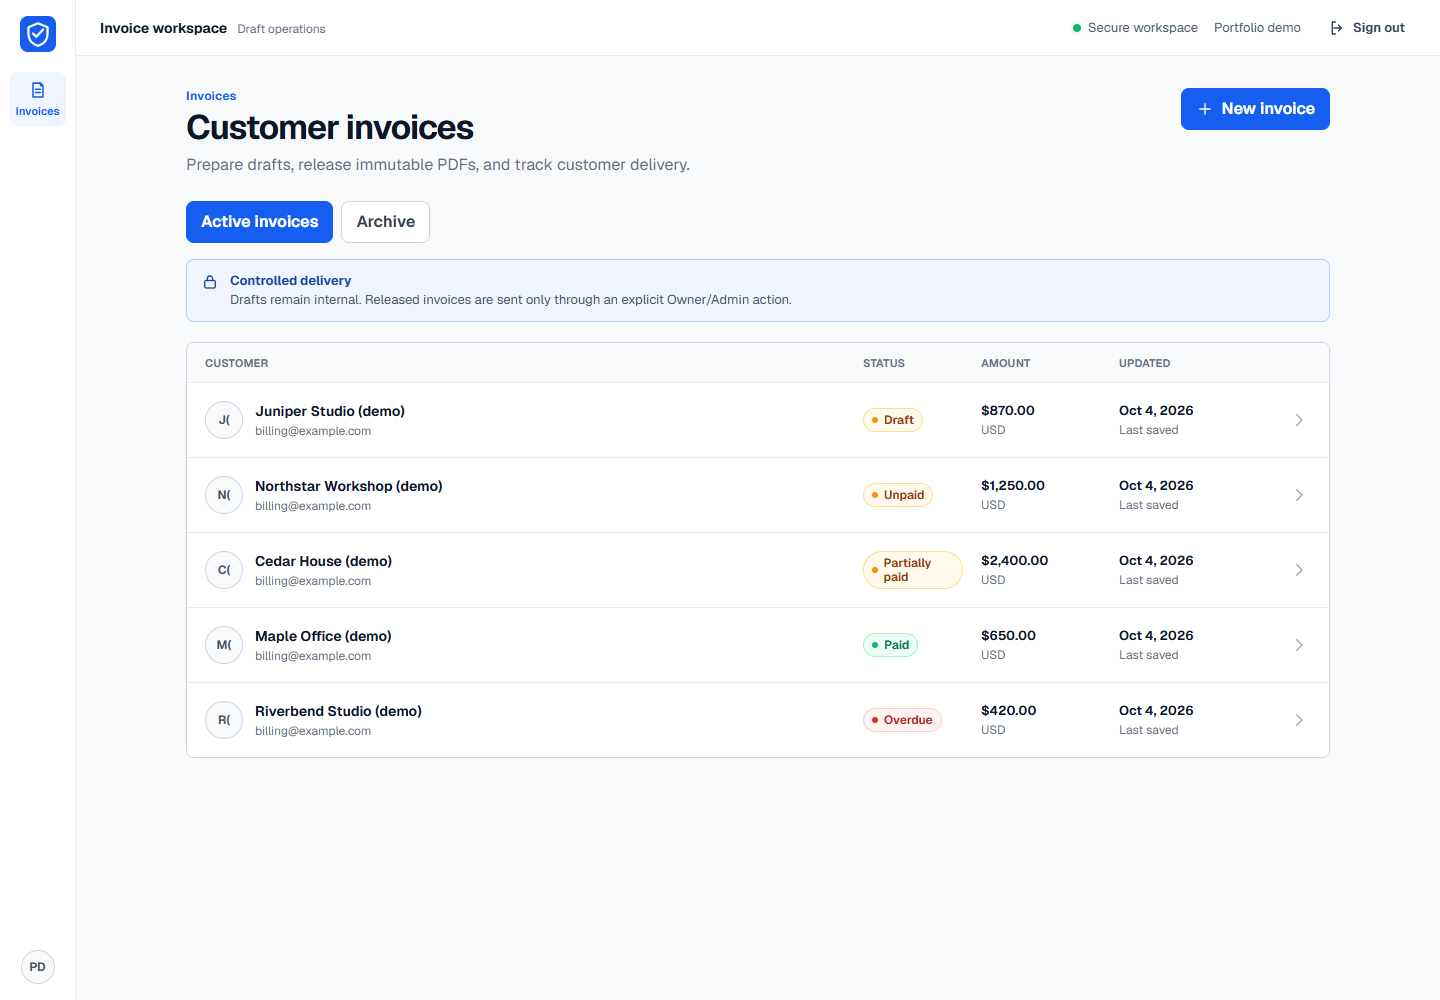Click the Draft status badge
This screenshot has height=1000, width=1440.
(893, 420)
